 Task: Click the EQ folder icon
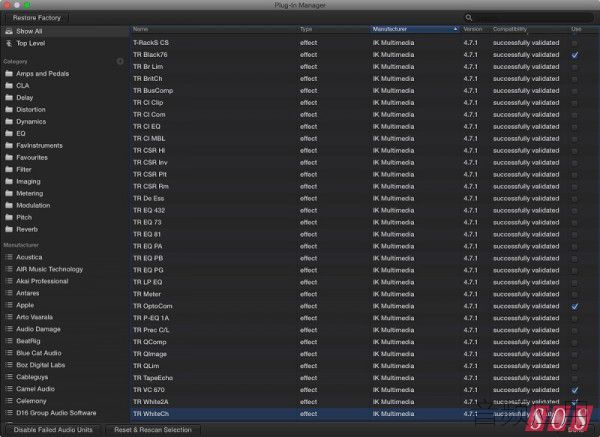9,133
